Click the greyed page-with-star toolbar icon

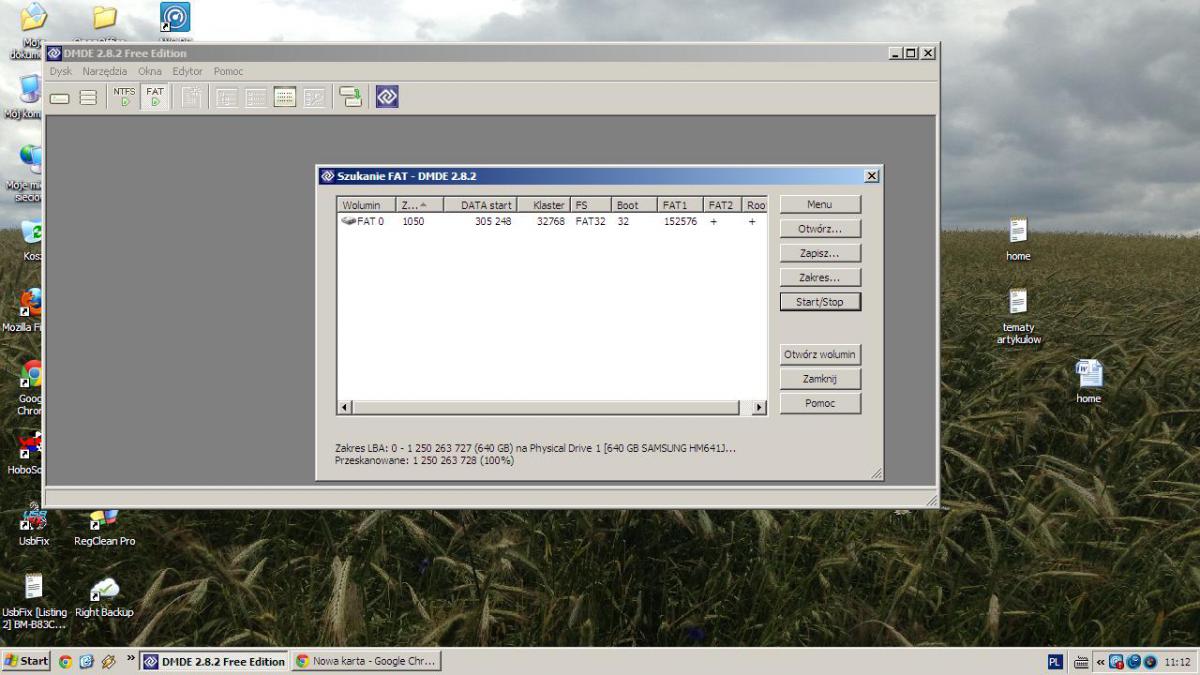pyautogui.click(x=191, y=97)
